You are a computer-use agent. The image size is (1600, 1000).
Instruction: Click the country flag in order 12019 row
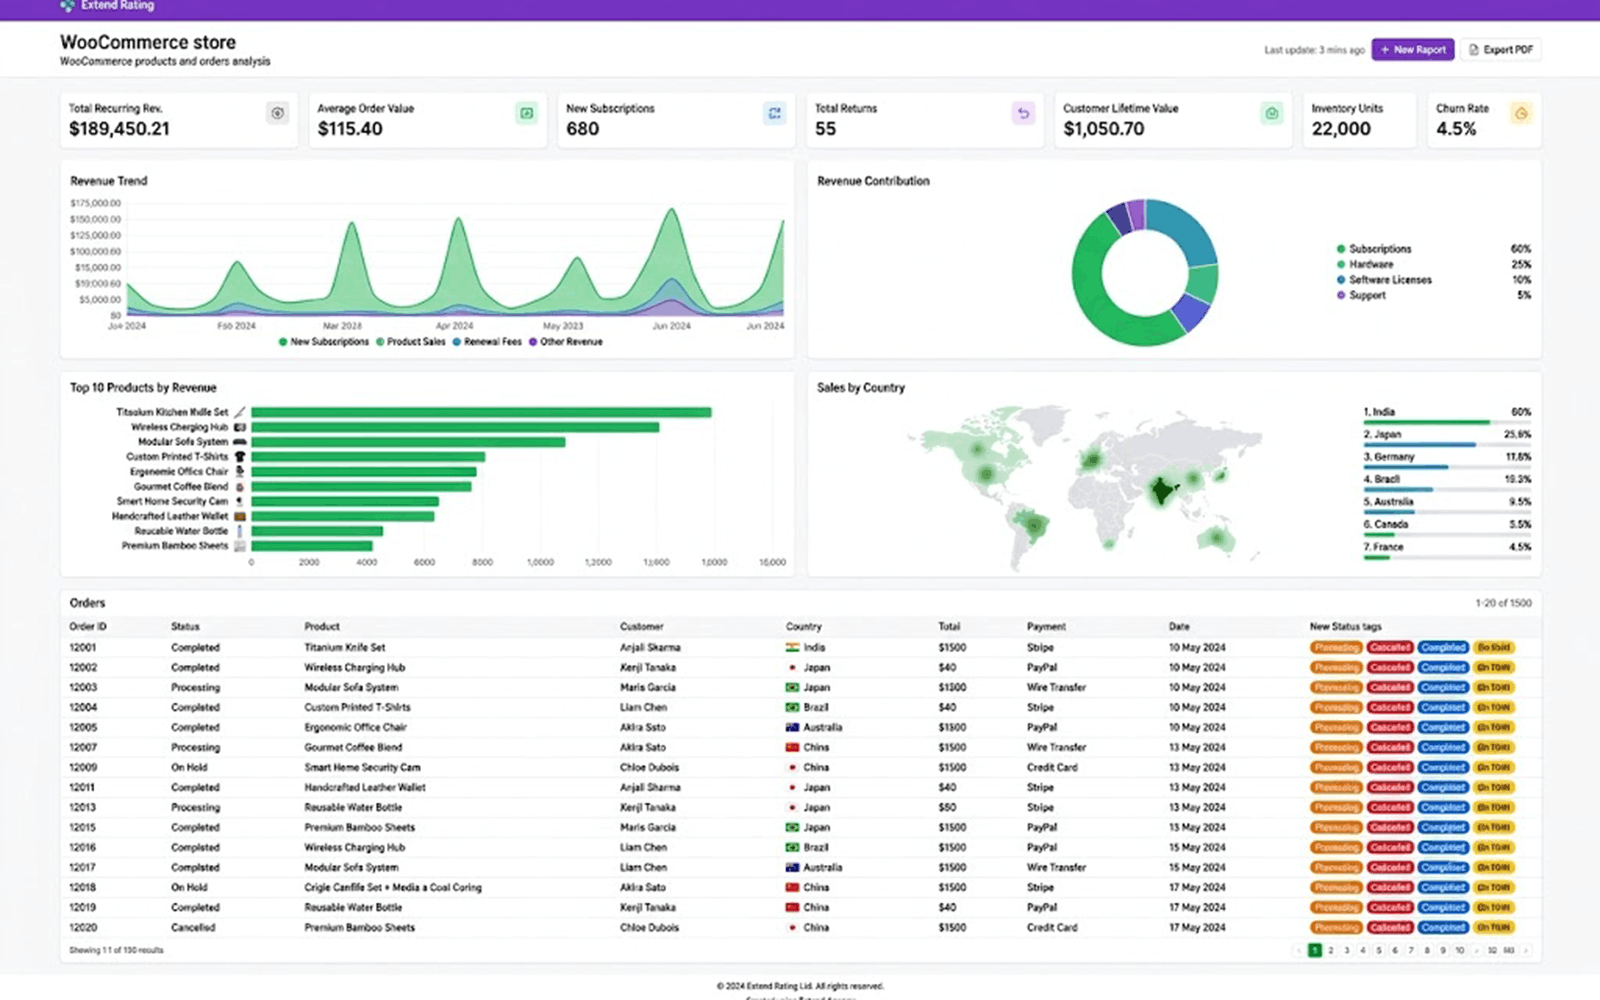coord(792,907)
